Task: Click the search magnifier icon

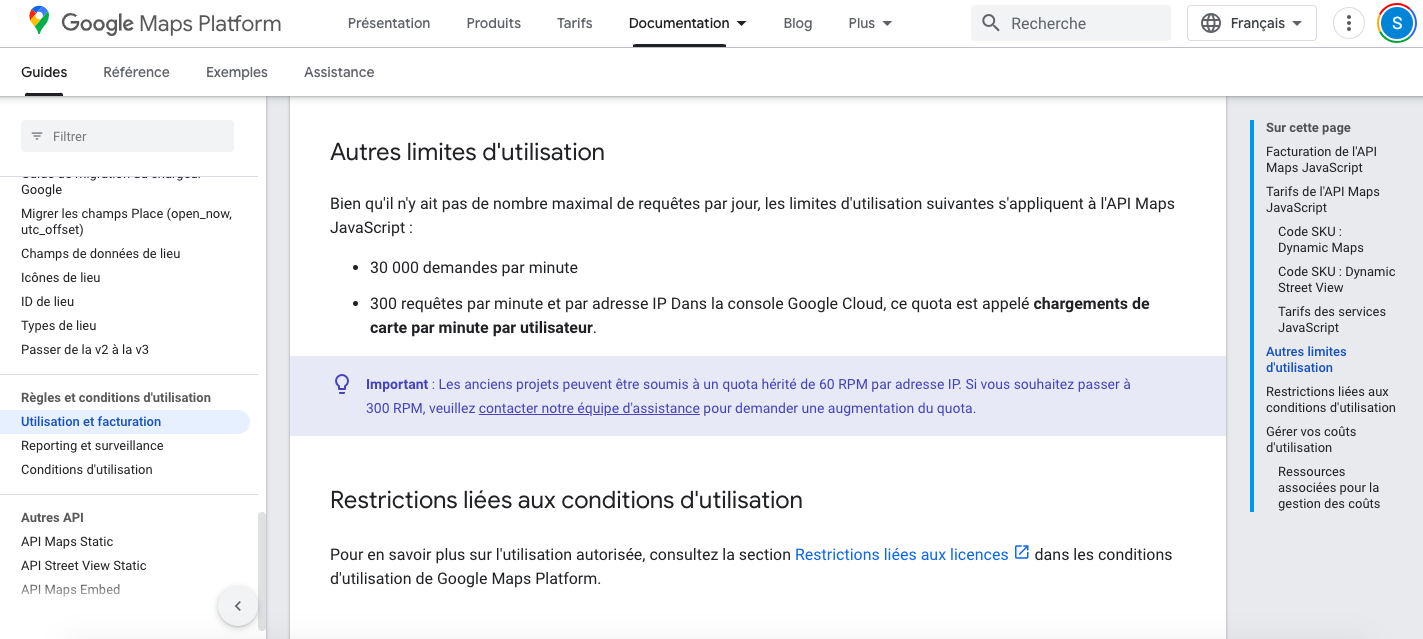Action: [x=991, y=23]
